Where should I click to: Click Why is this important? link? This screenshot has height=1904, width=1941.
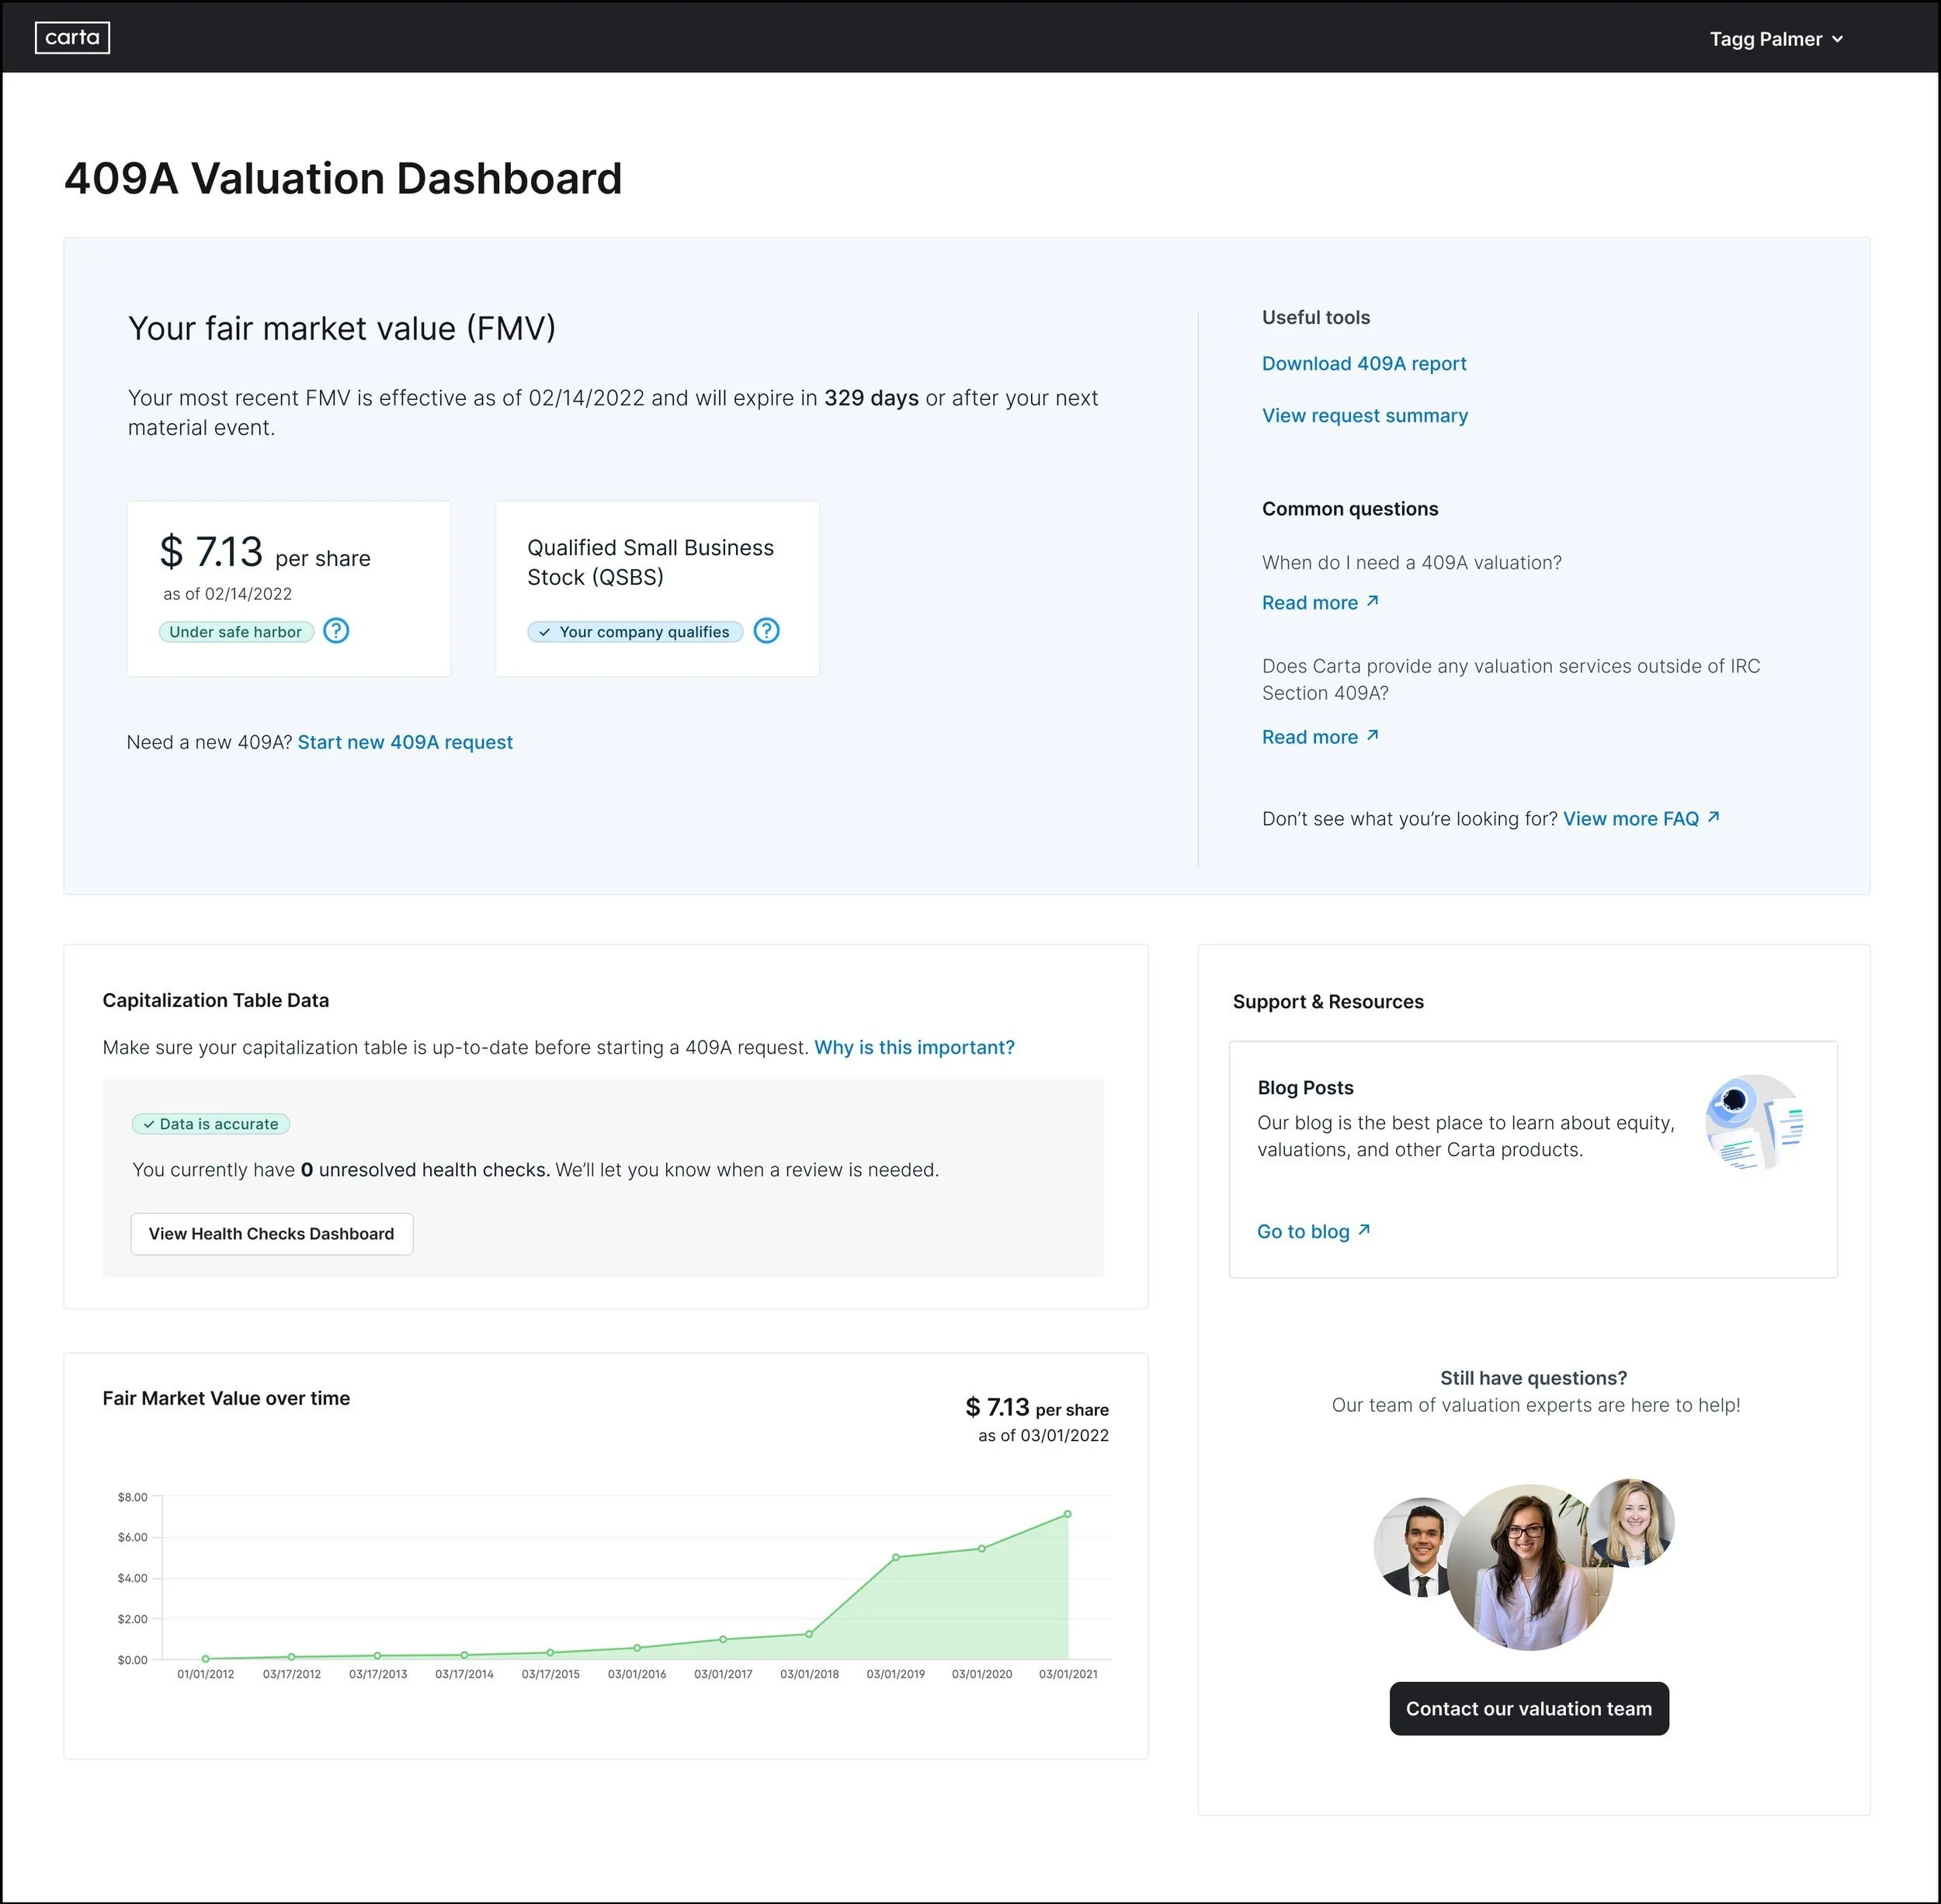(914, 1047)
